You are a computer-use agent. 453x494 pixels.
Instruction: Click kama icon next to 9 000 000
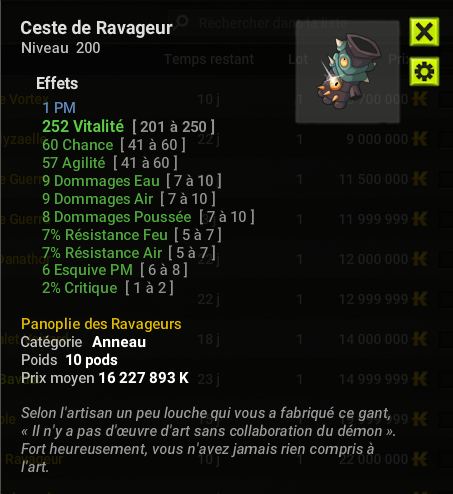pyautogui.click(x=420, y=139)
